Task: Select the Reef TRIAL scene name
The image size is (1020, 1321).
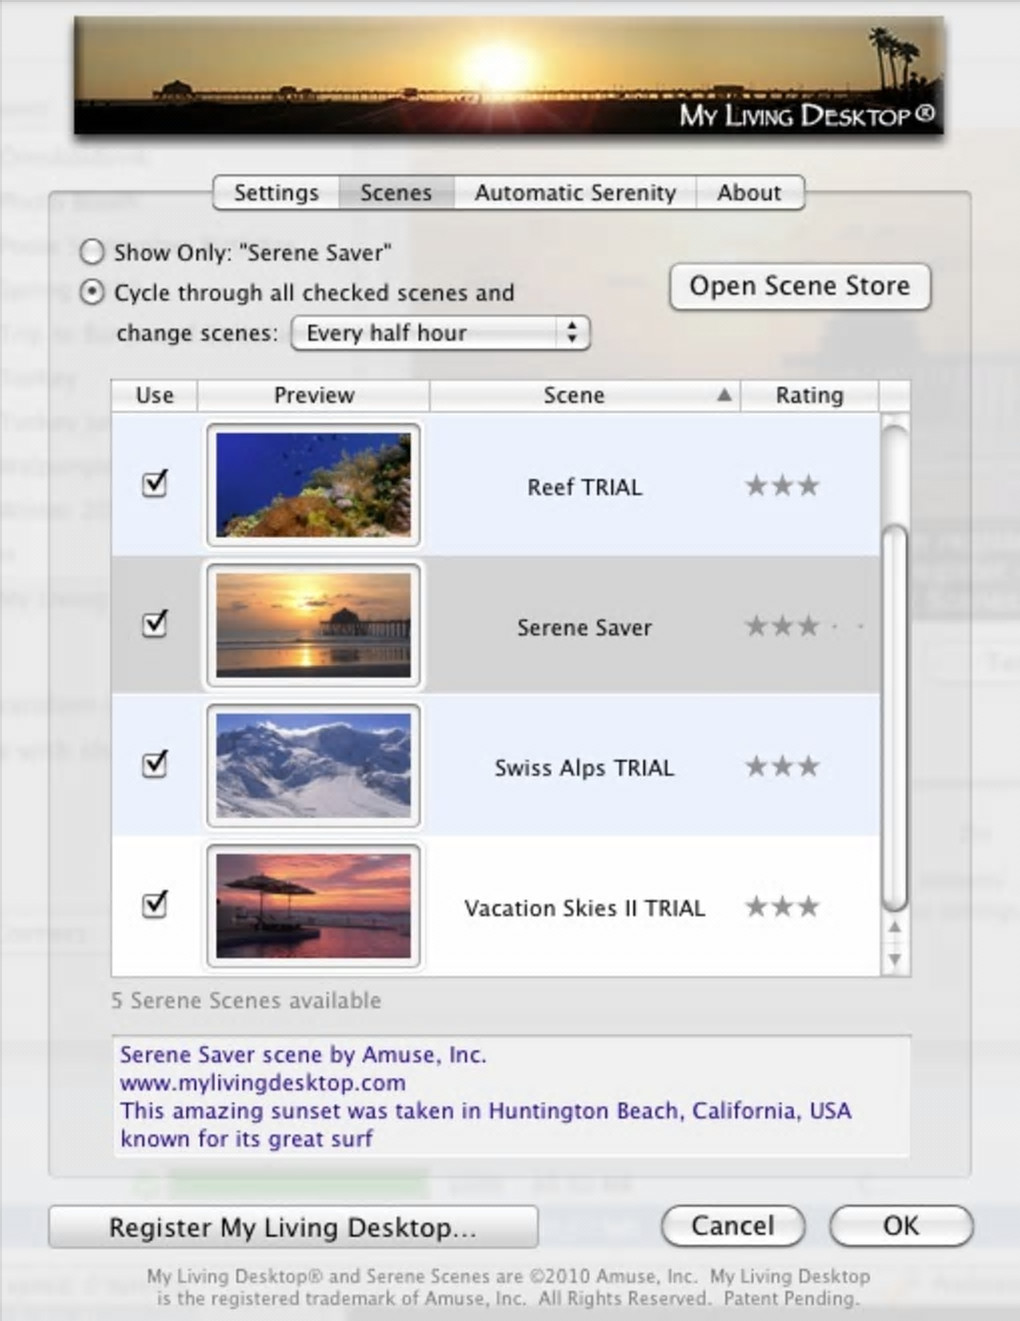Action: [x=585, y=487]
